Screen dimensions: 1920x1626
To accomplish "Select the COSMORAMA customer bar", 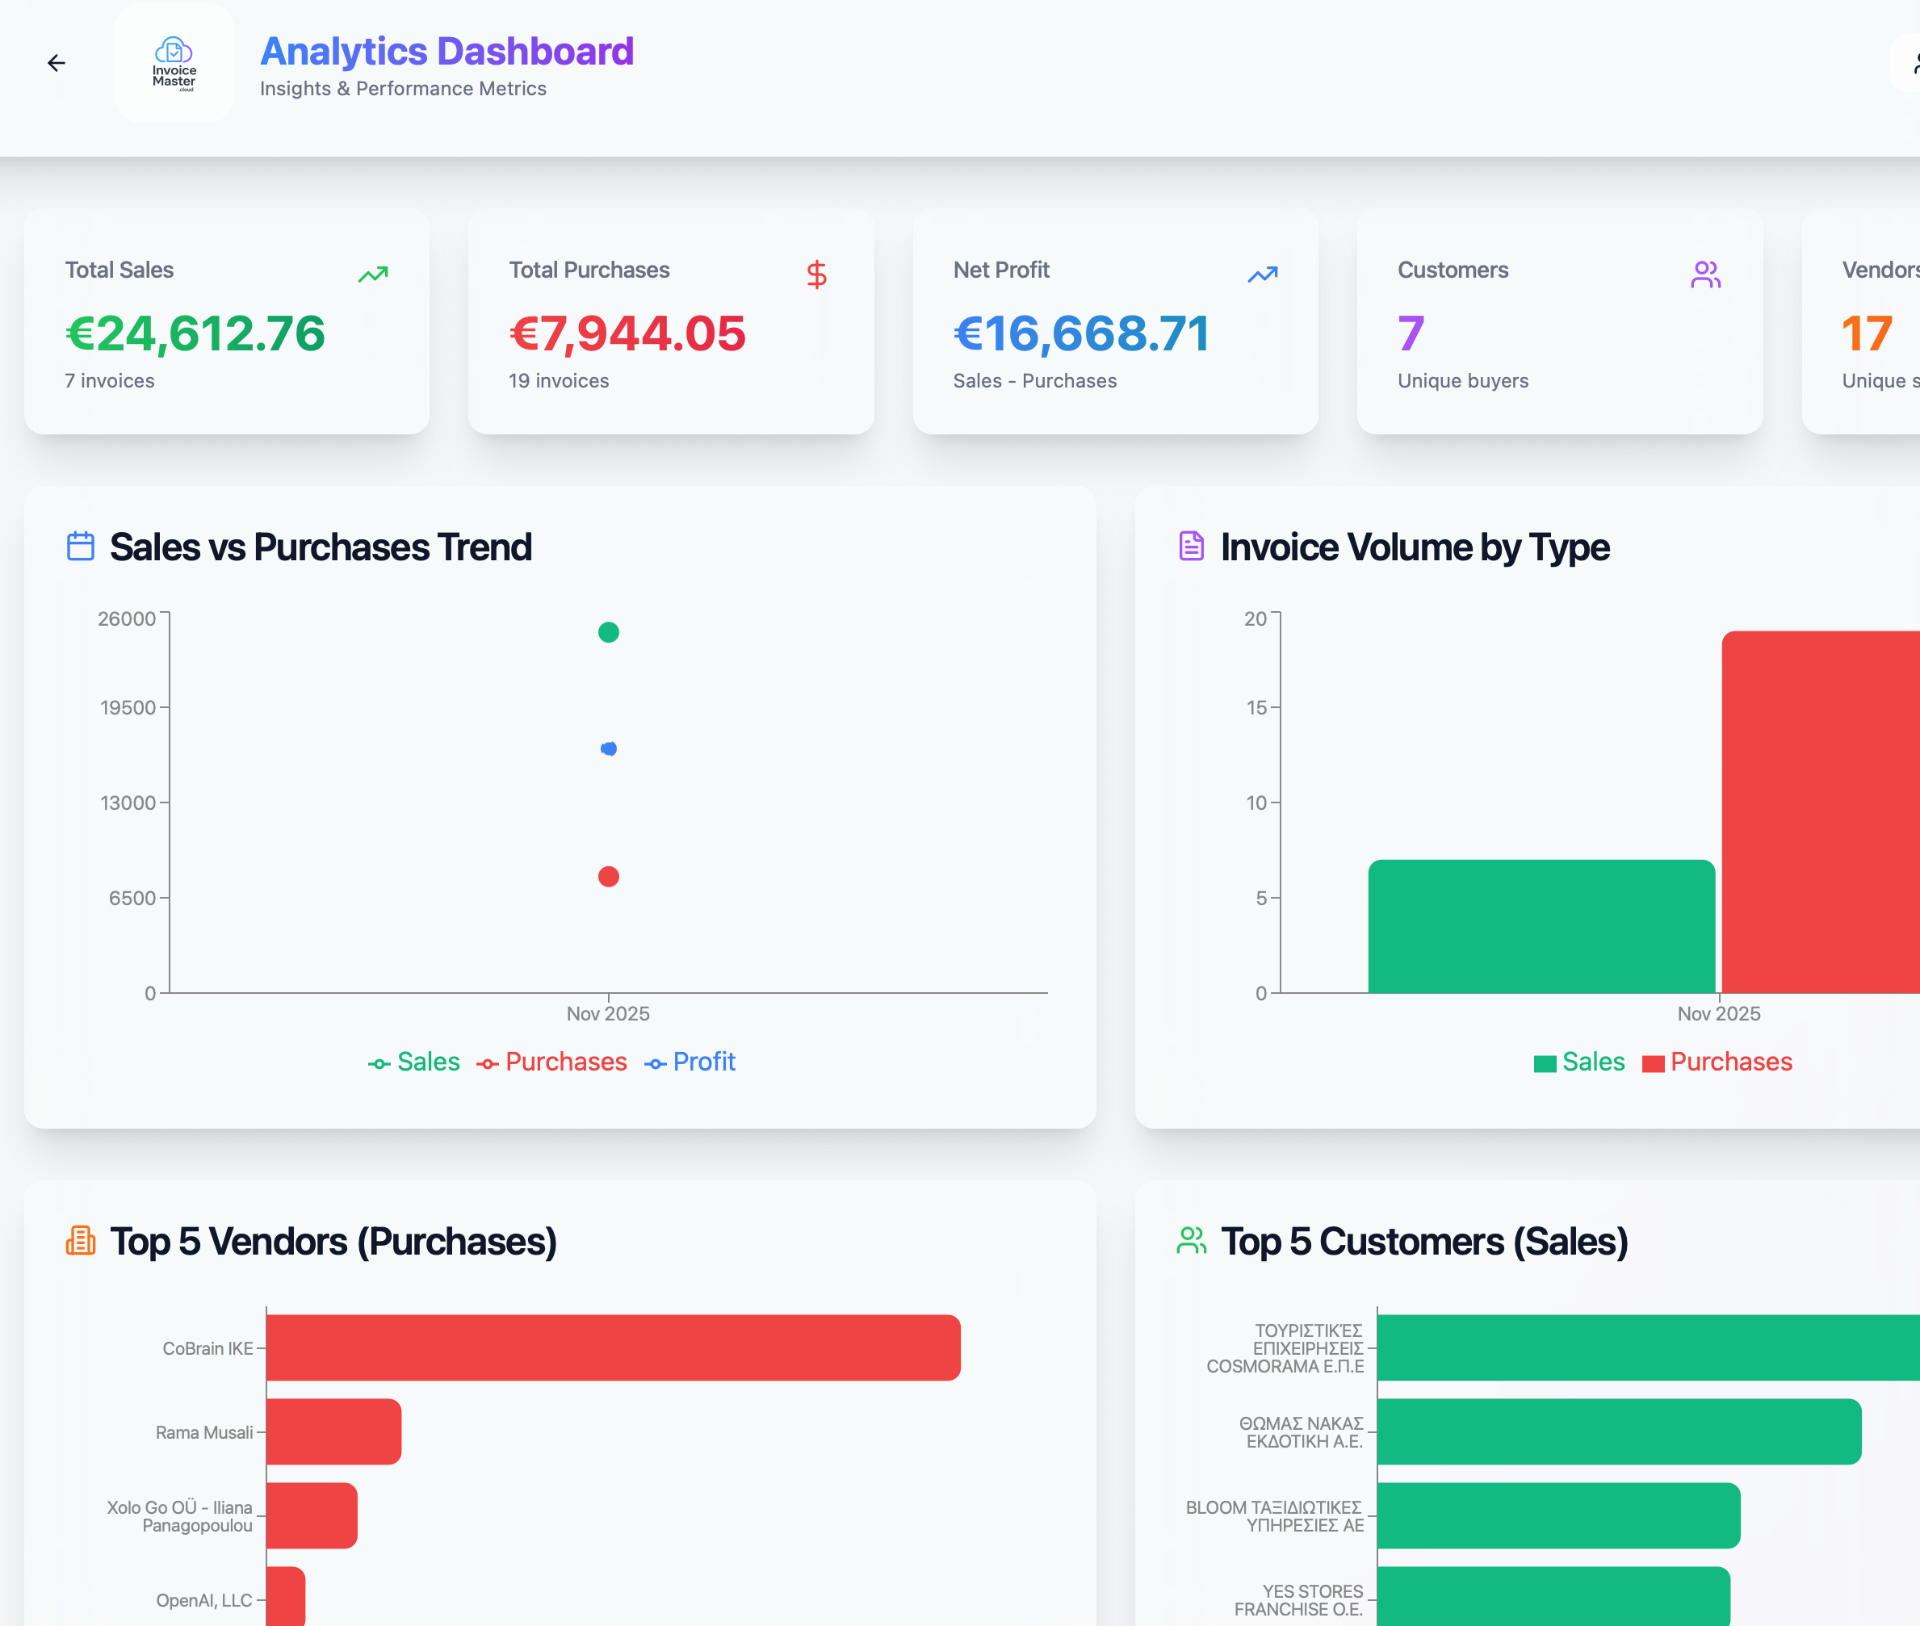I will (x=1648, y=1348).
